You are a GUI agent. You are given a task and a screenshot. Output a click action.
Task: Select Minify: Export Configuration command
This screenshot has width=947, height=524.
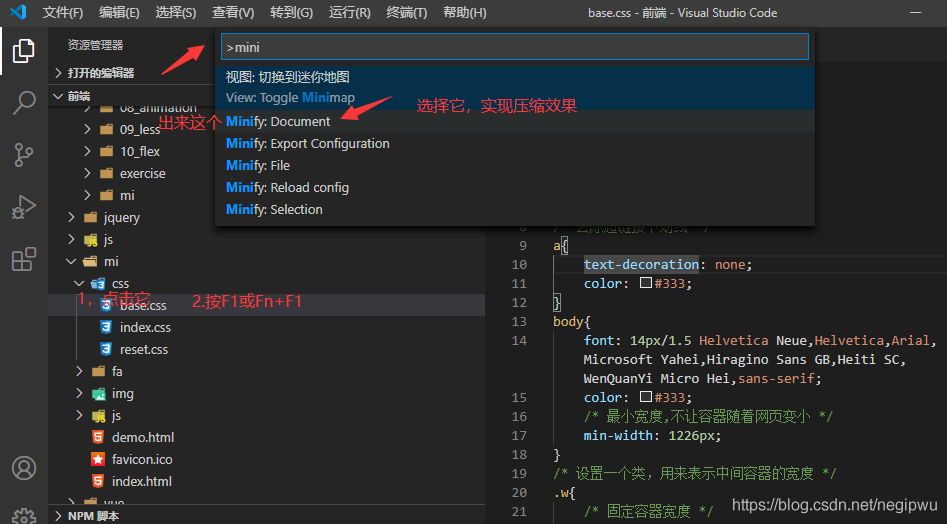(515, 144)
